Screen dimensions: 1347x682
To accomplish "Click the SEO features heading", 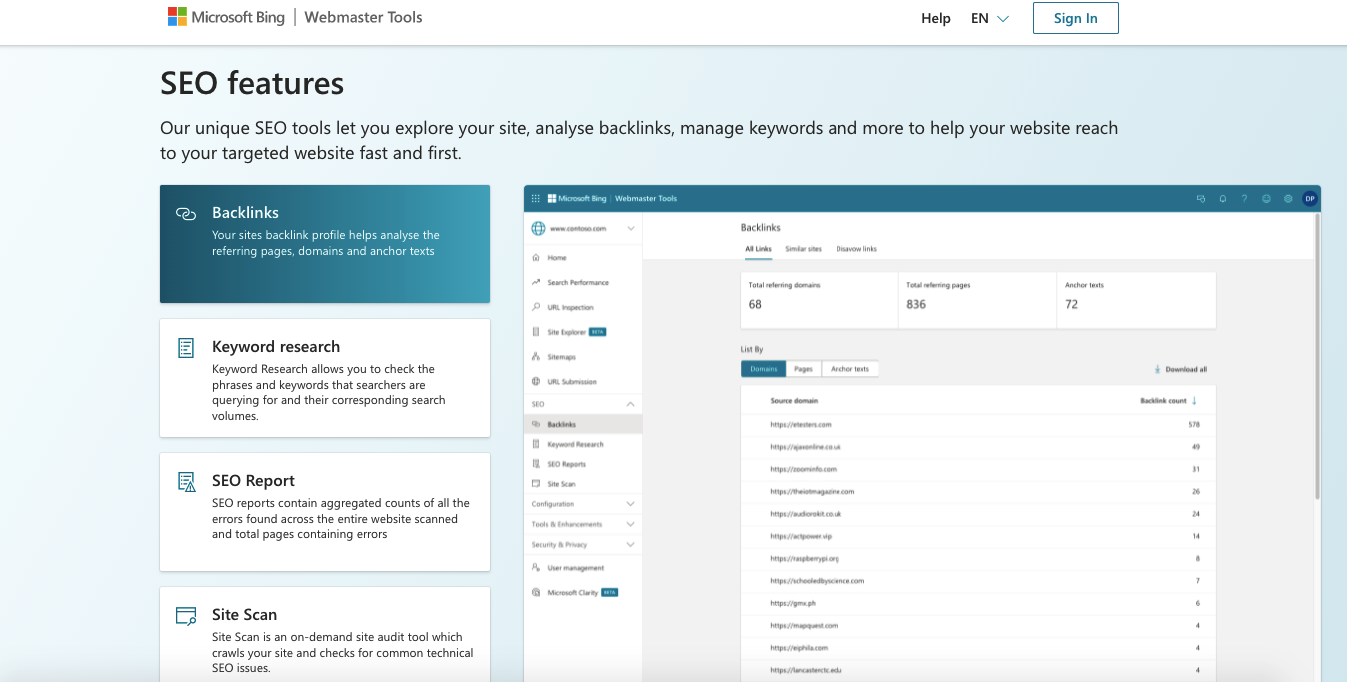I will point(252,83).
